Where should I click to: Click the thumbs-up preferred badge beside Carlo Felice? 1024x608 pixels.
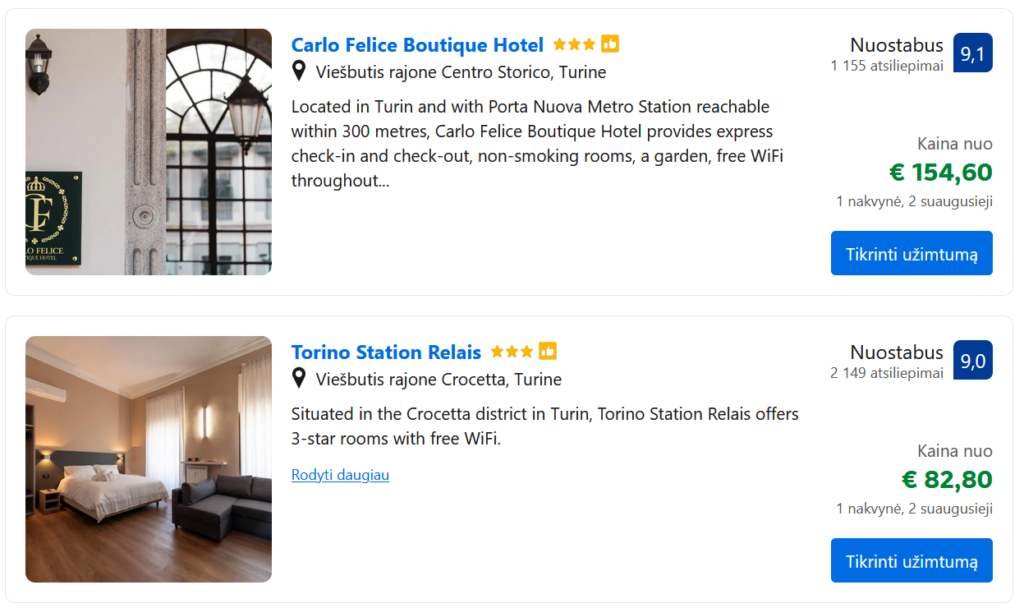[610, 45]
